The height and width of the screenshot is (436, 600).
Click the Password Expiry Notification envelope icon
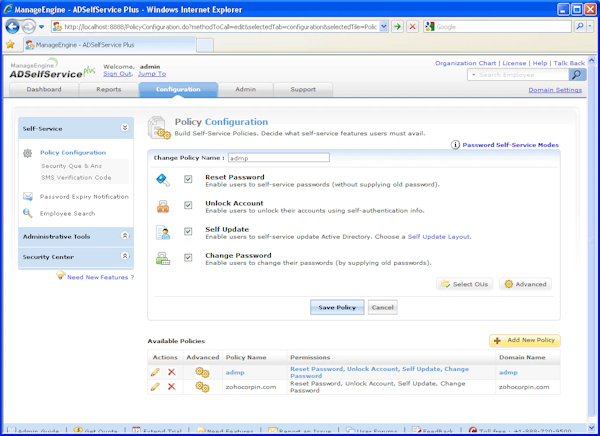pyautogui.click(x=28, y=197)
